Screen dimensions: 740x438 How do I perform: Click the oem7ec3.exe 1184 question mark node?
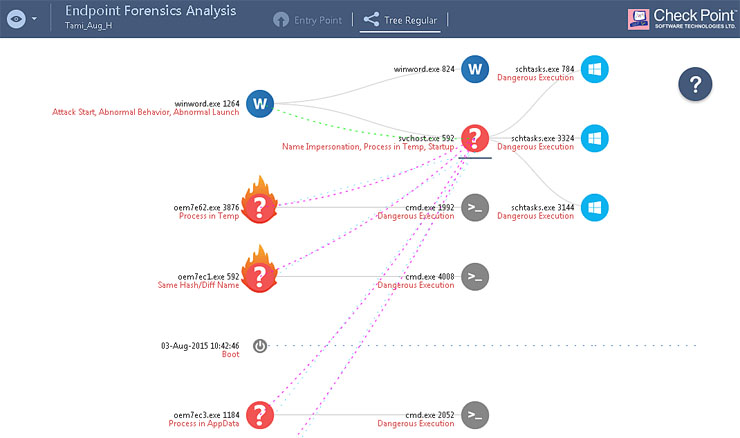coord(260,414)
